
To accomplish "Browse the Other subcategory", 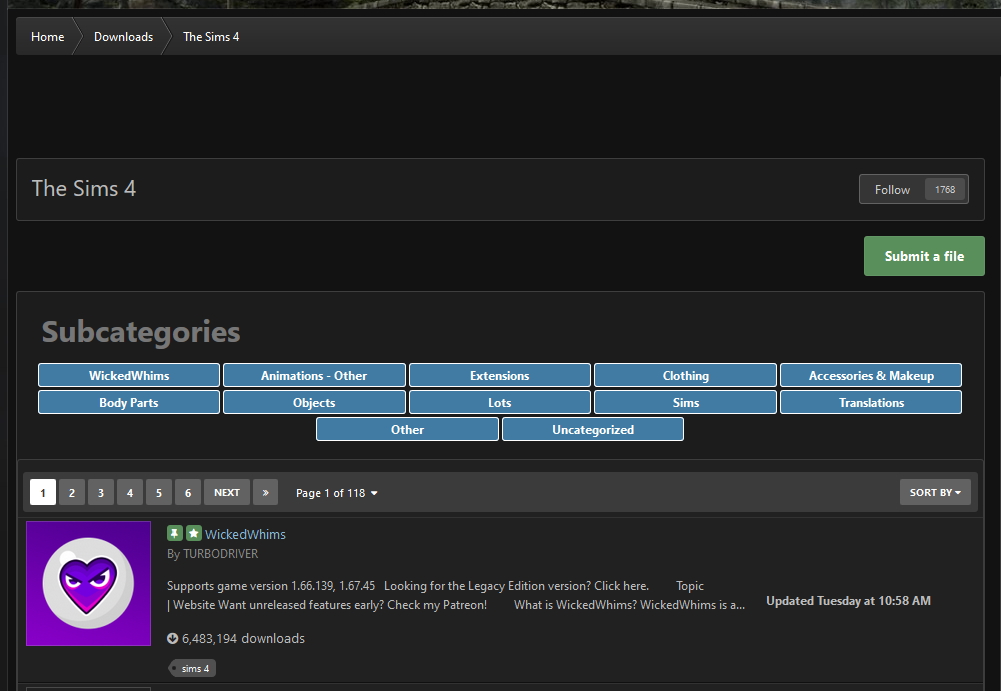I will (x=407, y=429).
